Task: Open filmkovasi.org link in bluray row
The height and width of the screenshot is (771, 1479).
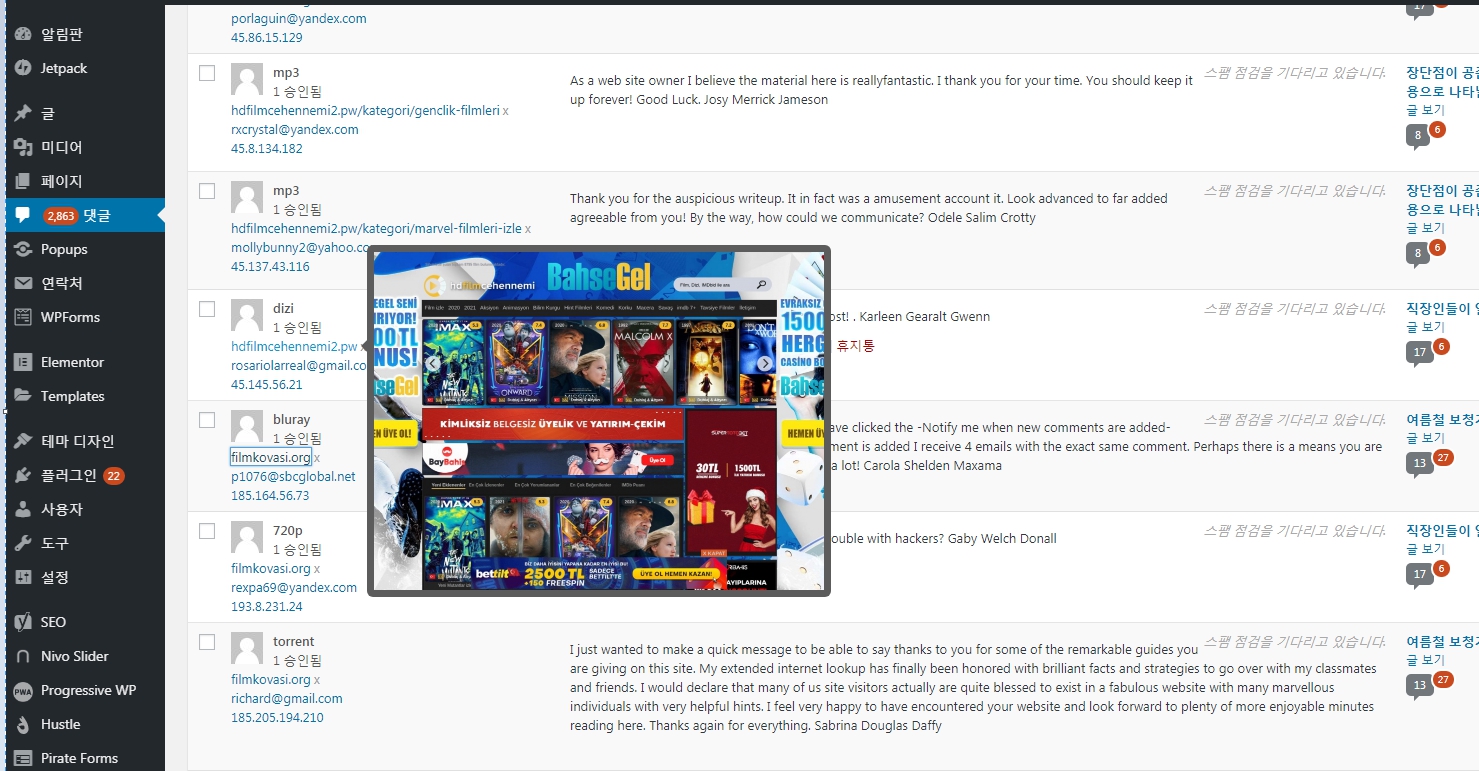Action: (x=271, y=457)
